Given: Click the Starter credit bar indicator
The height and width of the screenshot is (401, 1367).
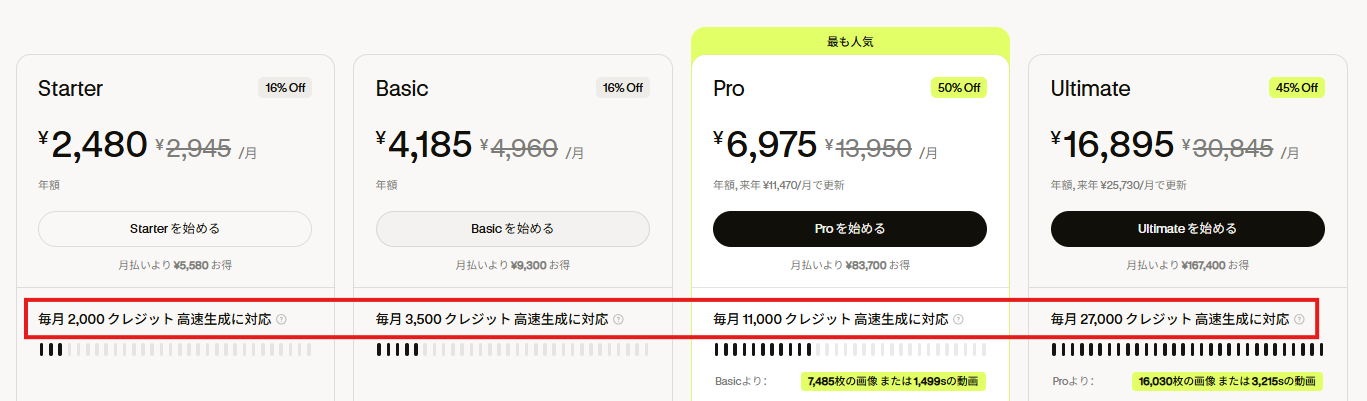Looking at the screenshot, I should point(175,350).
